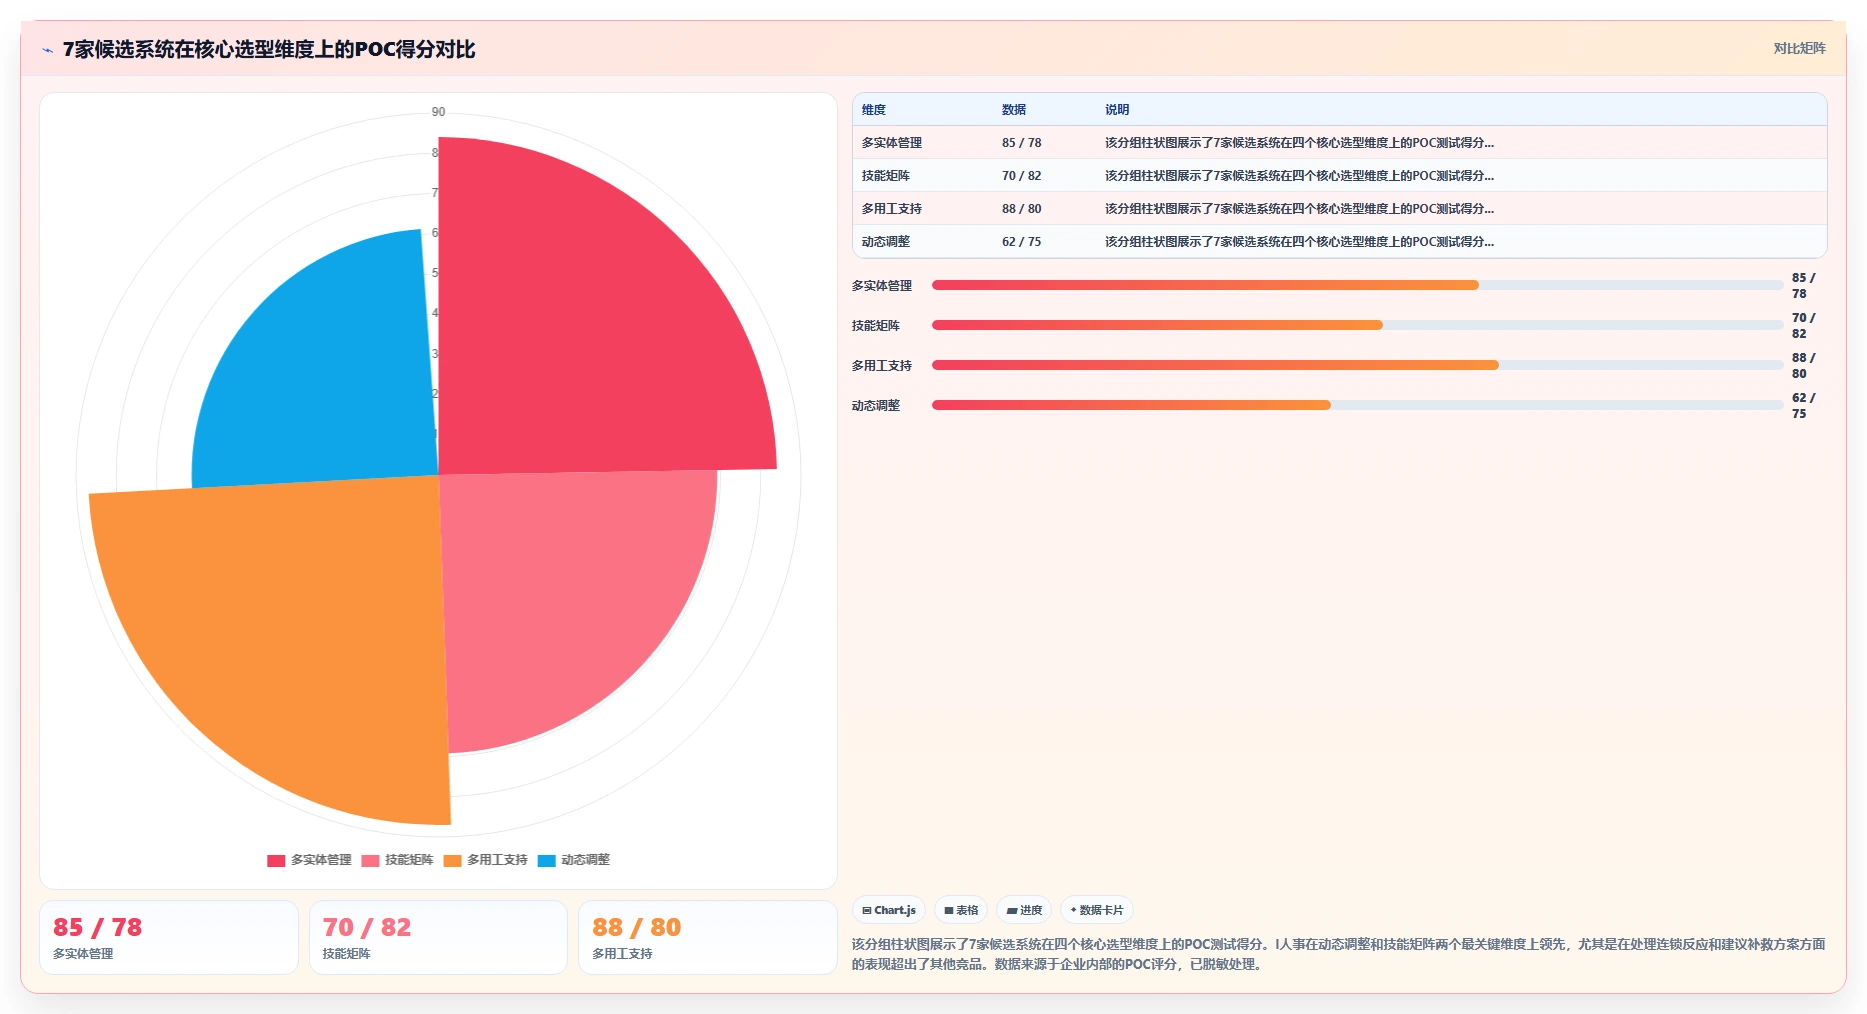Screen dimensions: 1867x1014
Task: Toggle the 多实体管理 legend item in the chart
Action: (309, 860)
